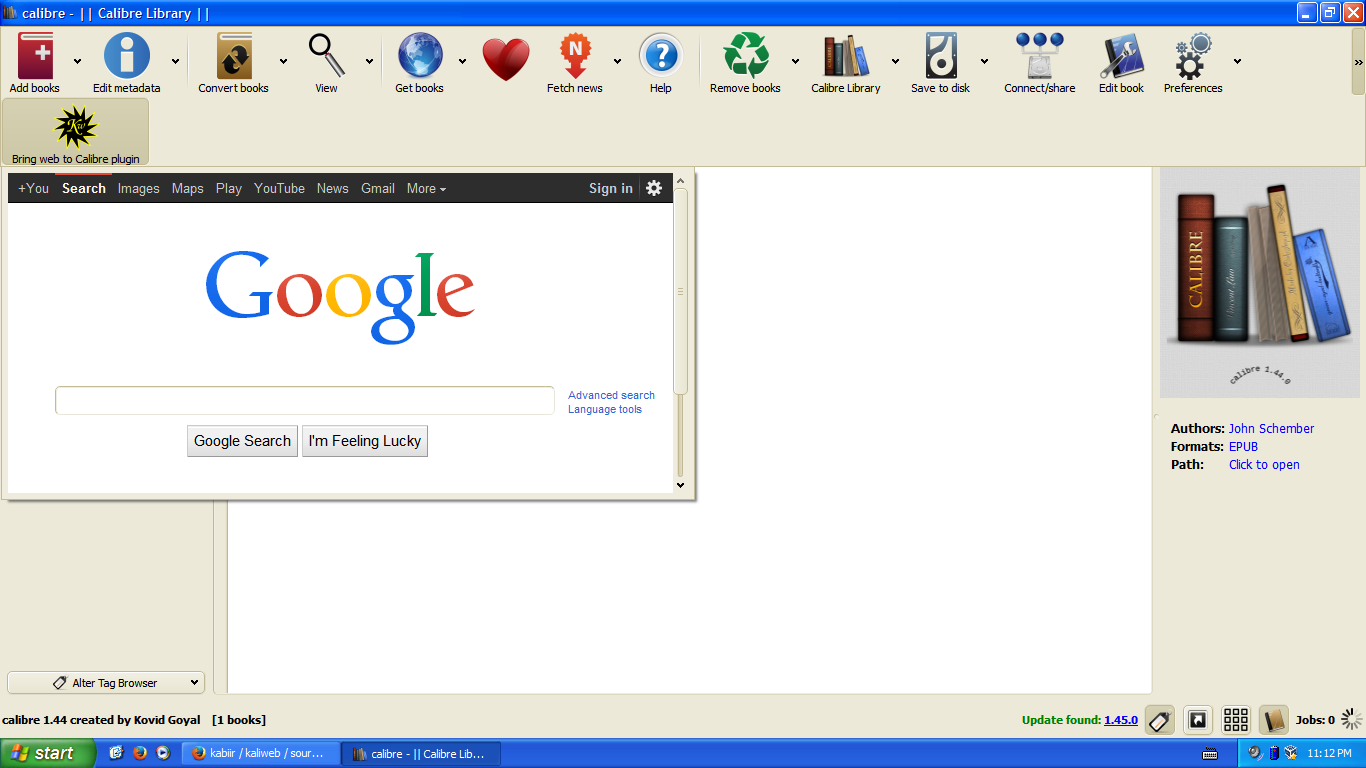The image size is (1366, 768).
Task: Click the I'm Feeling Lucky button
Action: [x=365, y=441]
